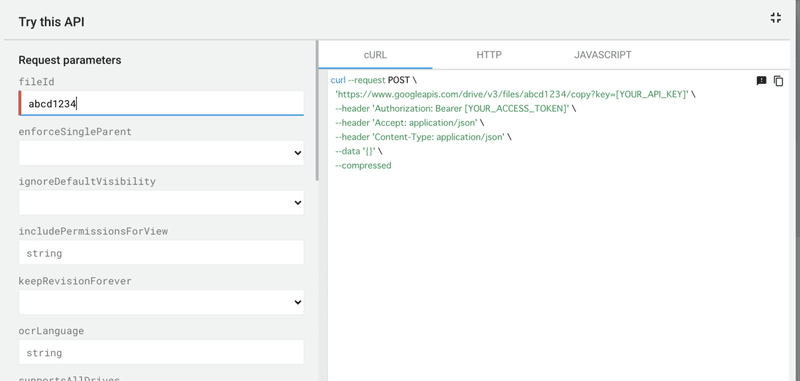The image size is (800, 381).
Task: Switch to the cURL tab
Action: [x=375, y=55]
